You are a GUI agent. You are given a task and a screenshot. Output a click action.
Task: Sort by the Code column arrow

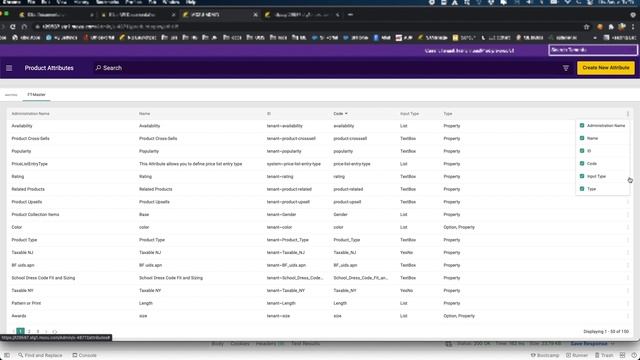pos(346,114)
